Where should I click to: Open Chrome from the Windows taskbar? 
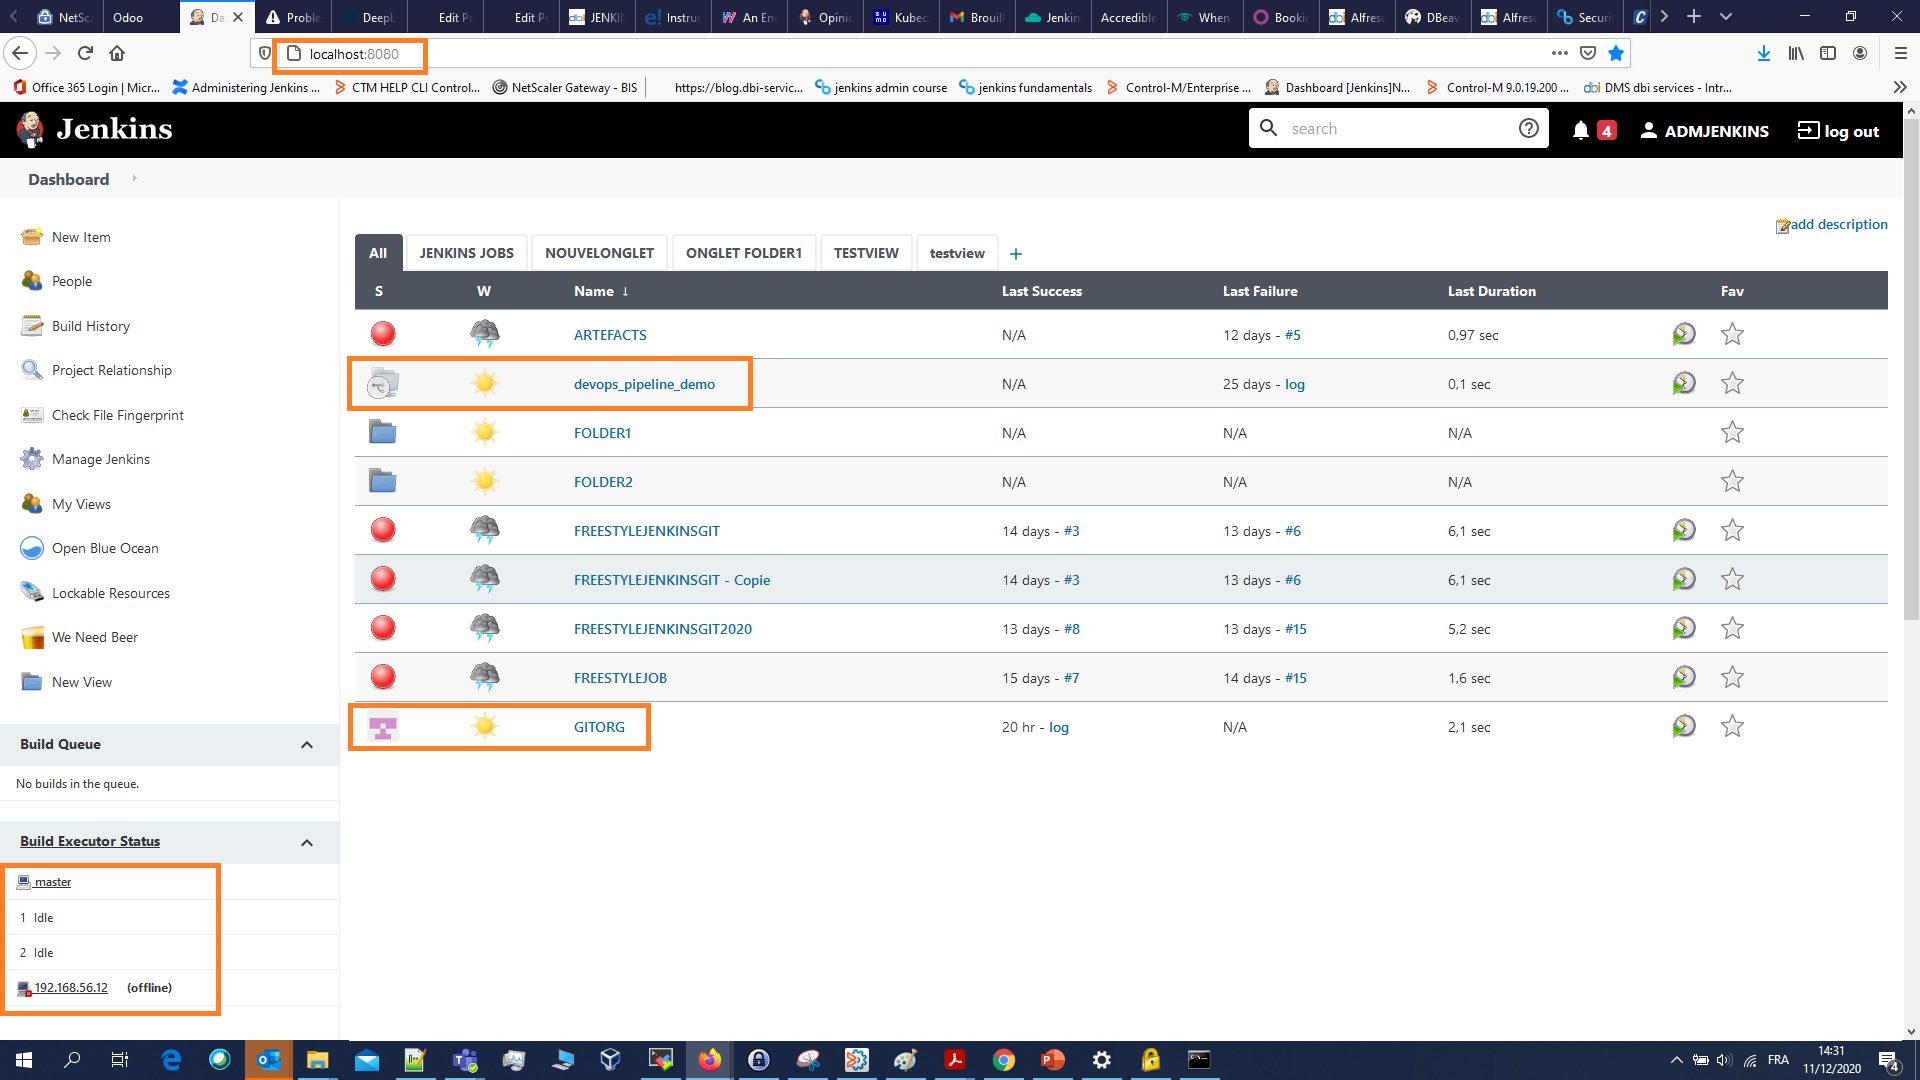pyautogui.click(x=1004, y=1060)
